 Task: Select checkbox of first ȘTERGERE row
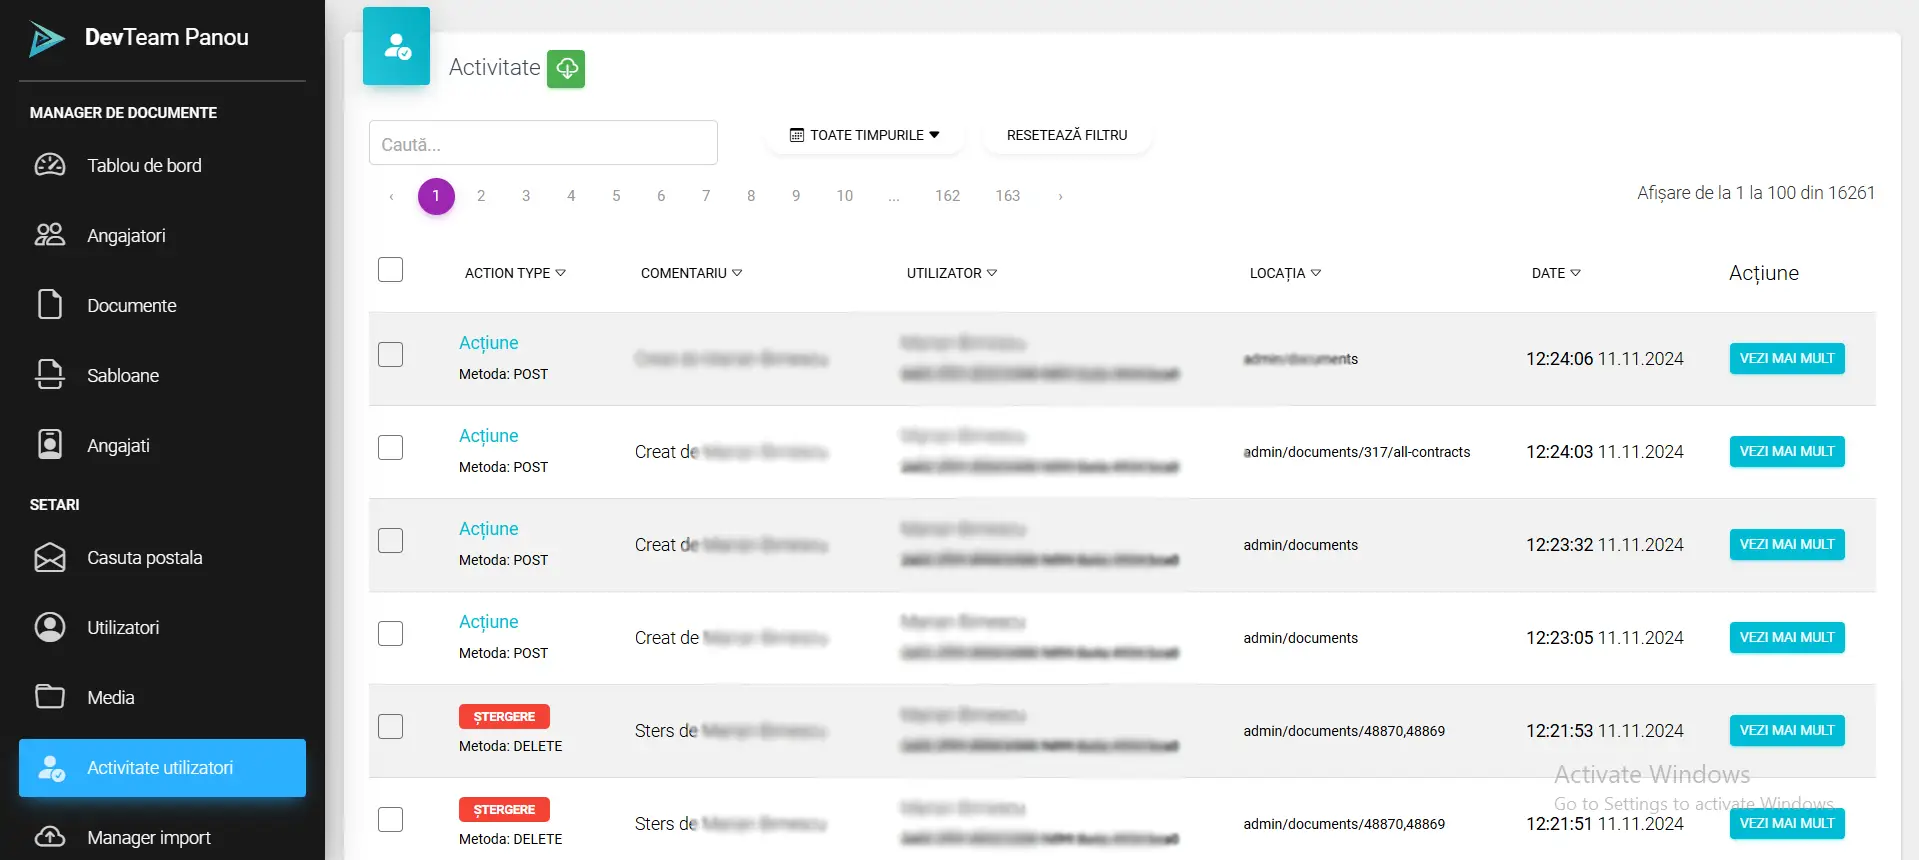(391, 727)
